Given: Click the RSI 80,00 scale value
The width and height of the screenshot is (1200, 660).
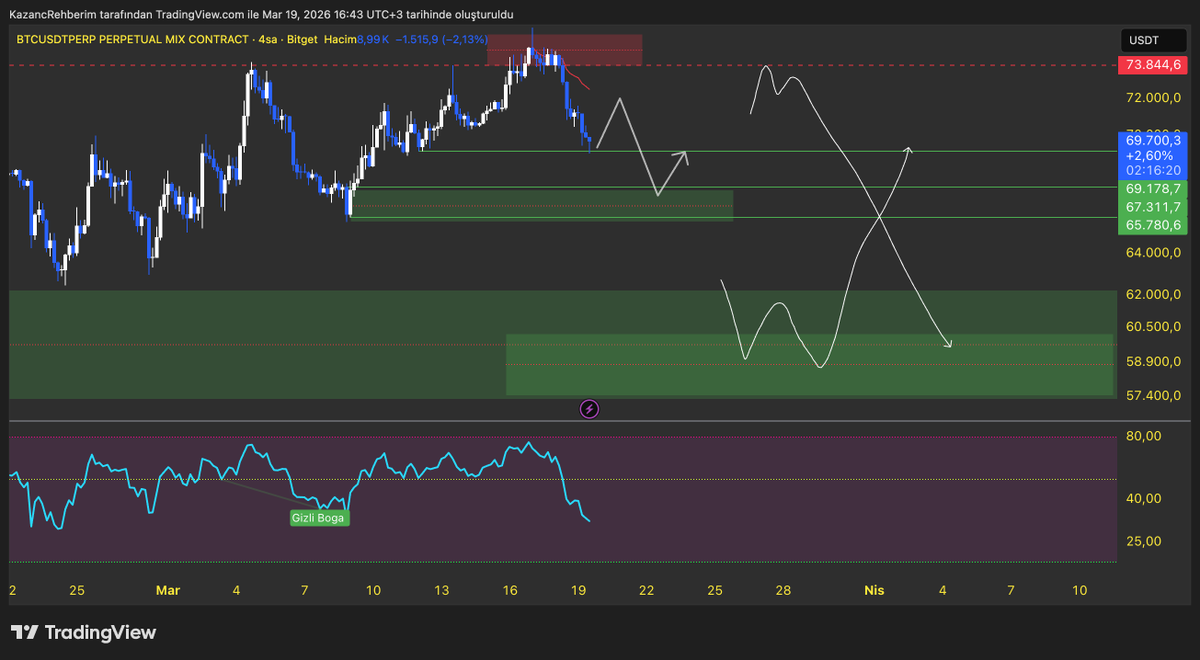Looking at the screenshot, I should pos(1143,436).
